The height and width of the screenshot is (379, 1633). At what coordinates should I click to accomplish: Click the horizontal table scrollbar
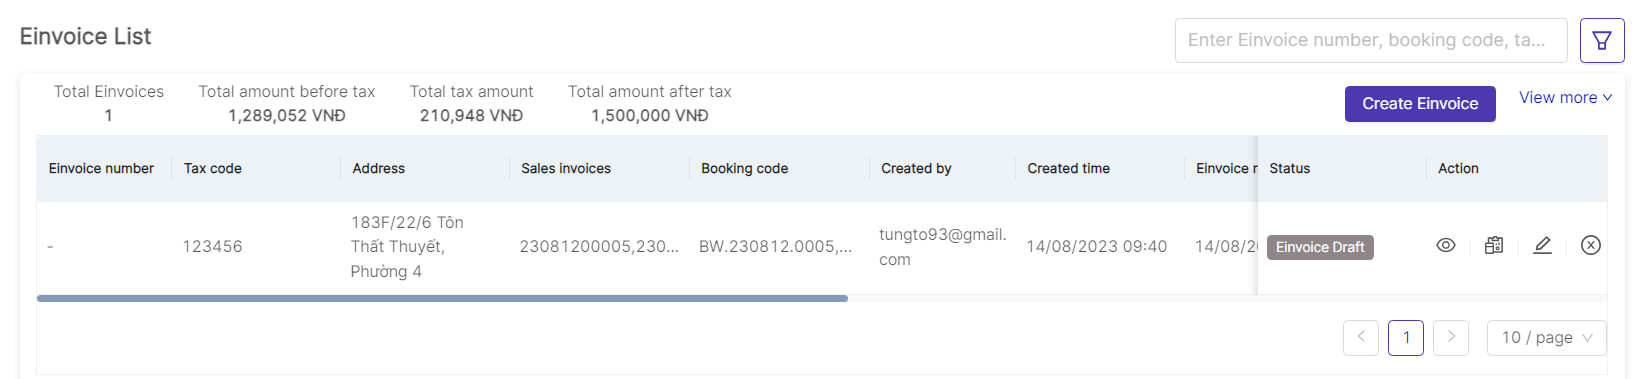(442, 298)
